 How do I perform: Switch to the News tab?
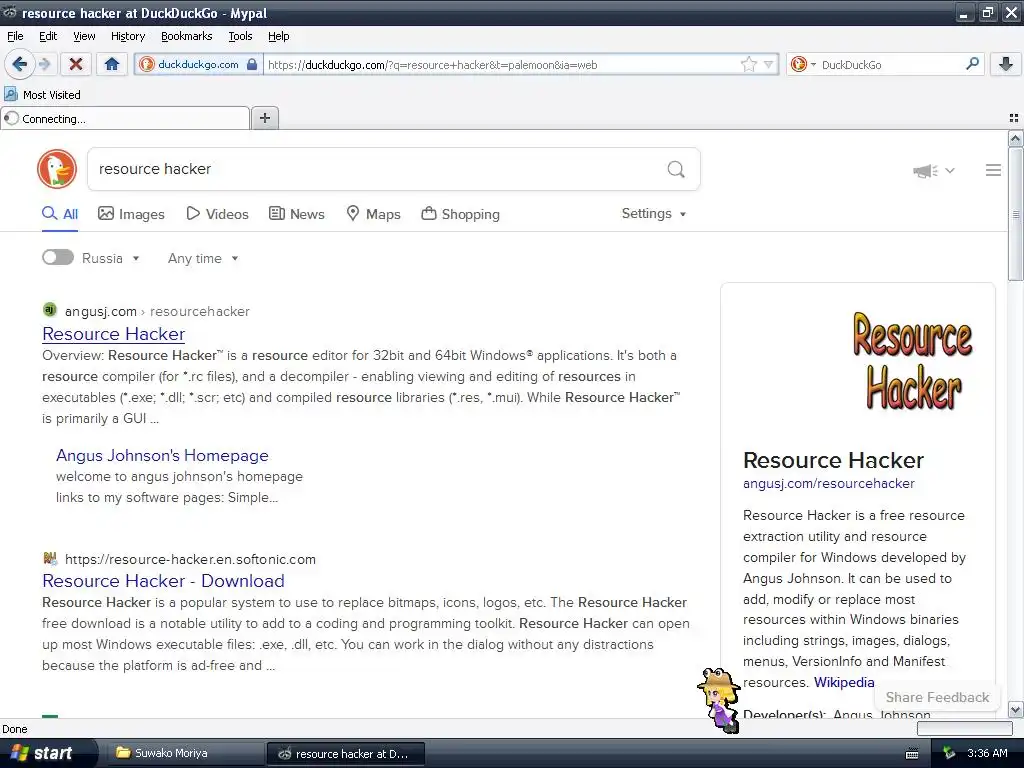[297, 214]
